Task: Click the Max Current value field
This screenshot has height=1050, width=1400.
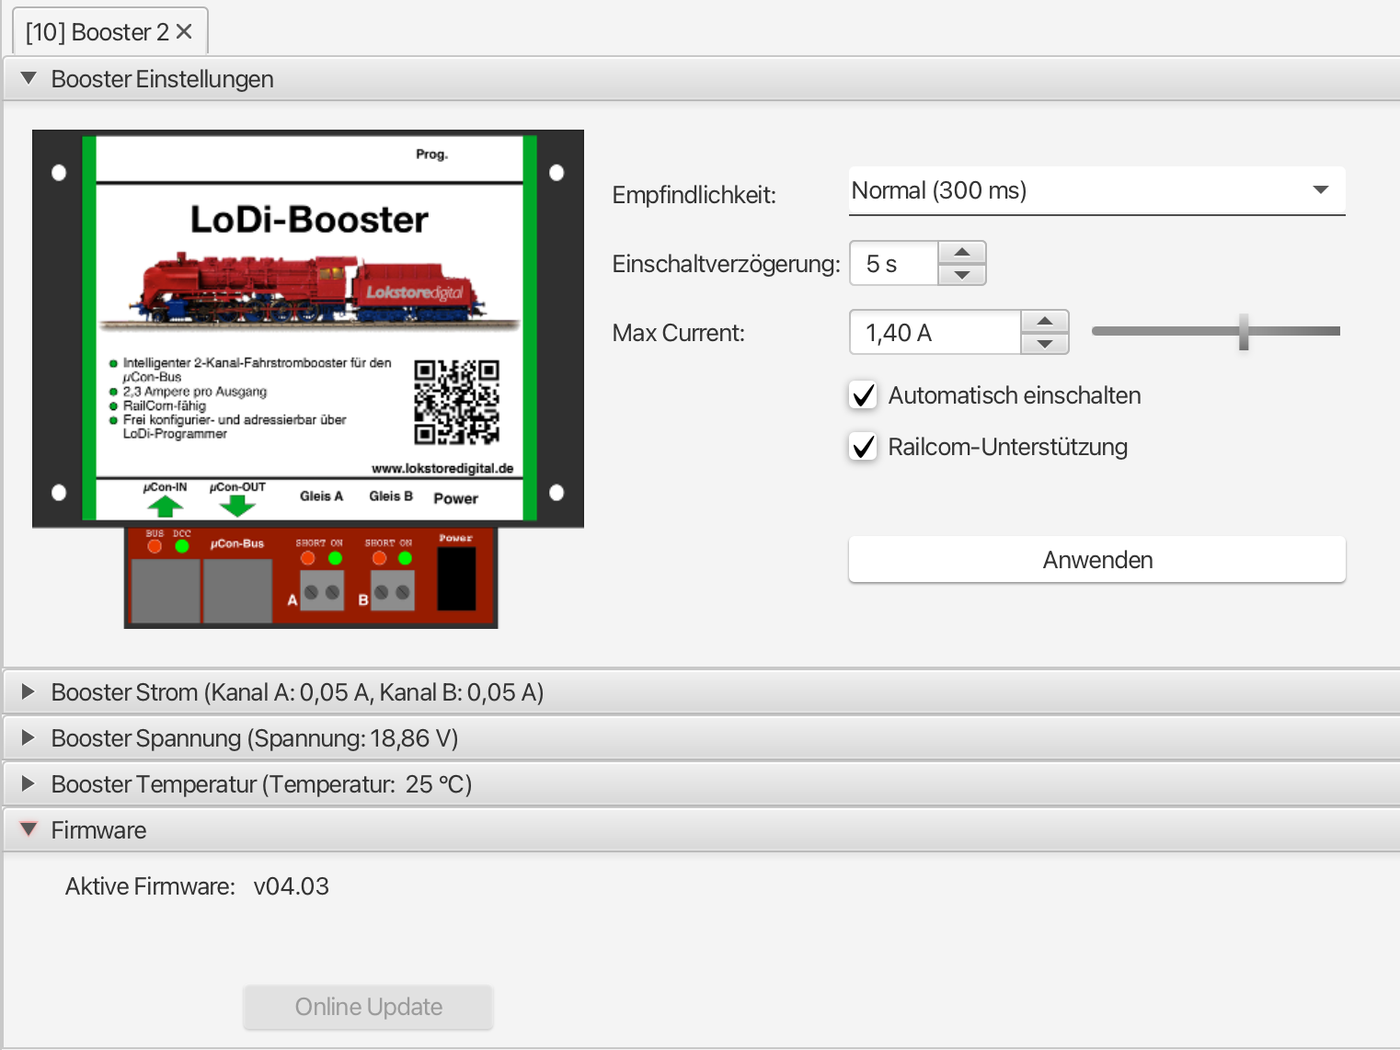Action: click(x=936, y=333)
